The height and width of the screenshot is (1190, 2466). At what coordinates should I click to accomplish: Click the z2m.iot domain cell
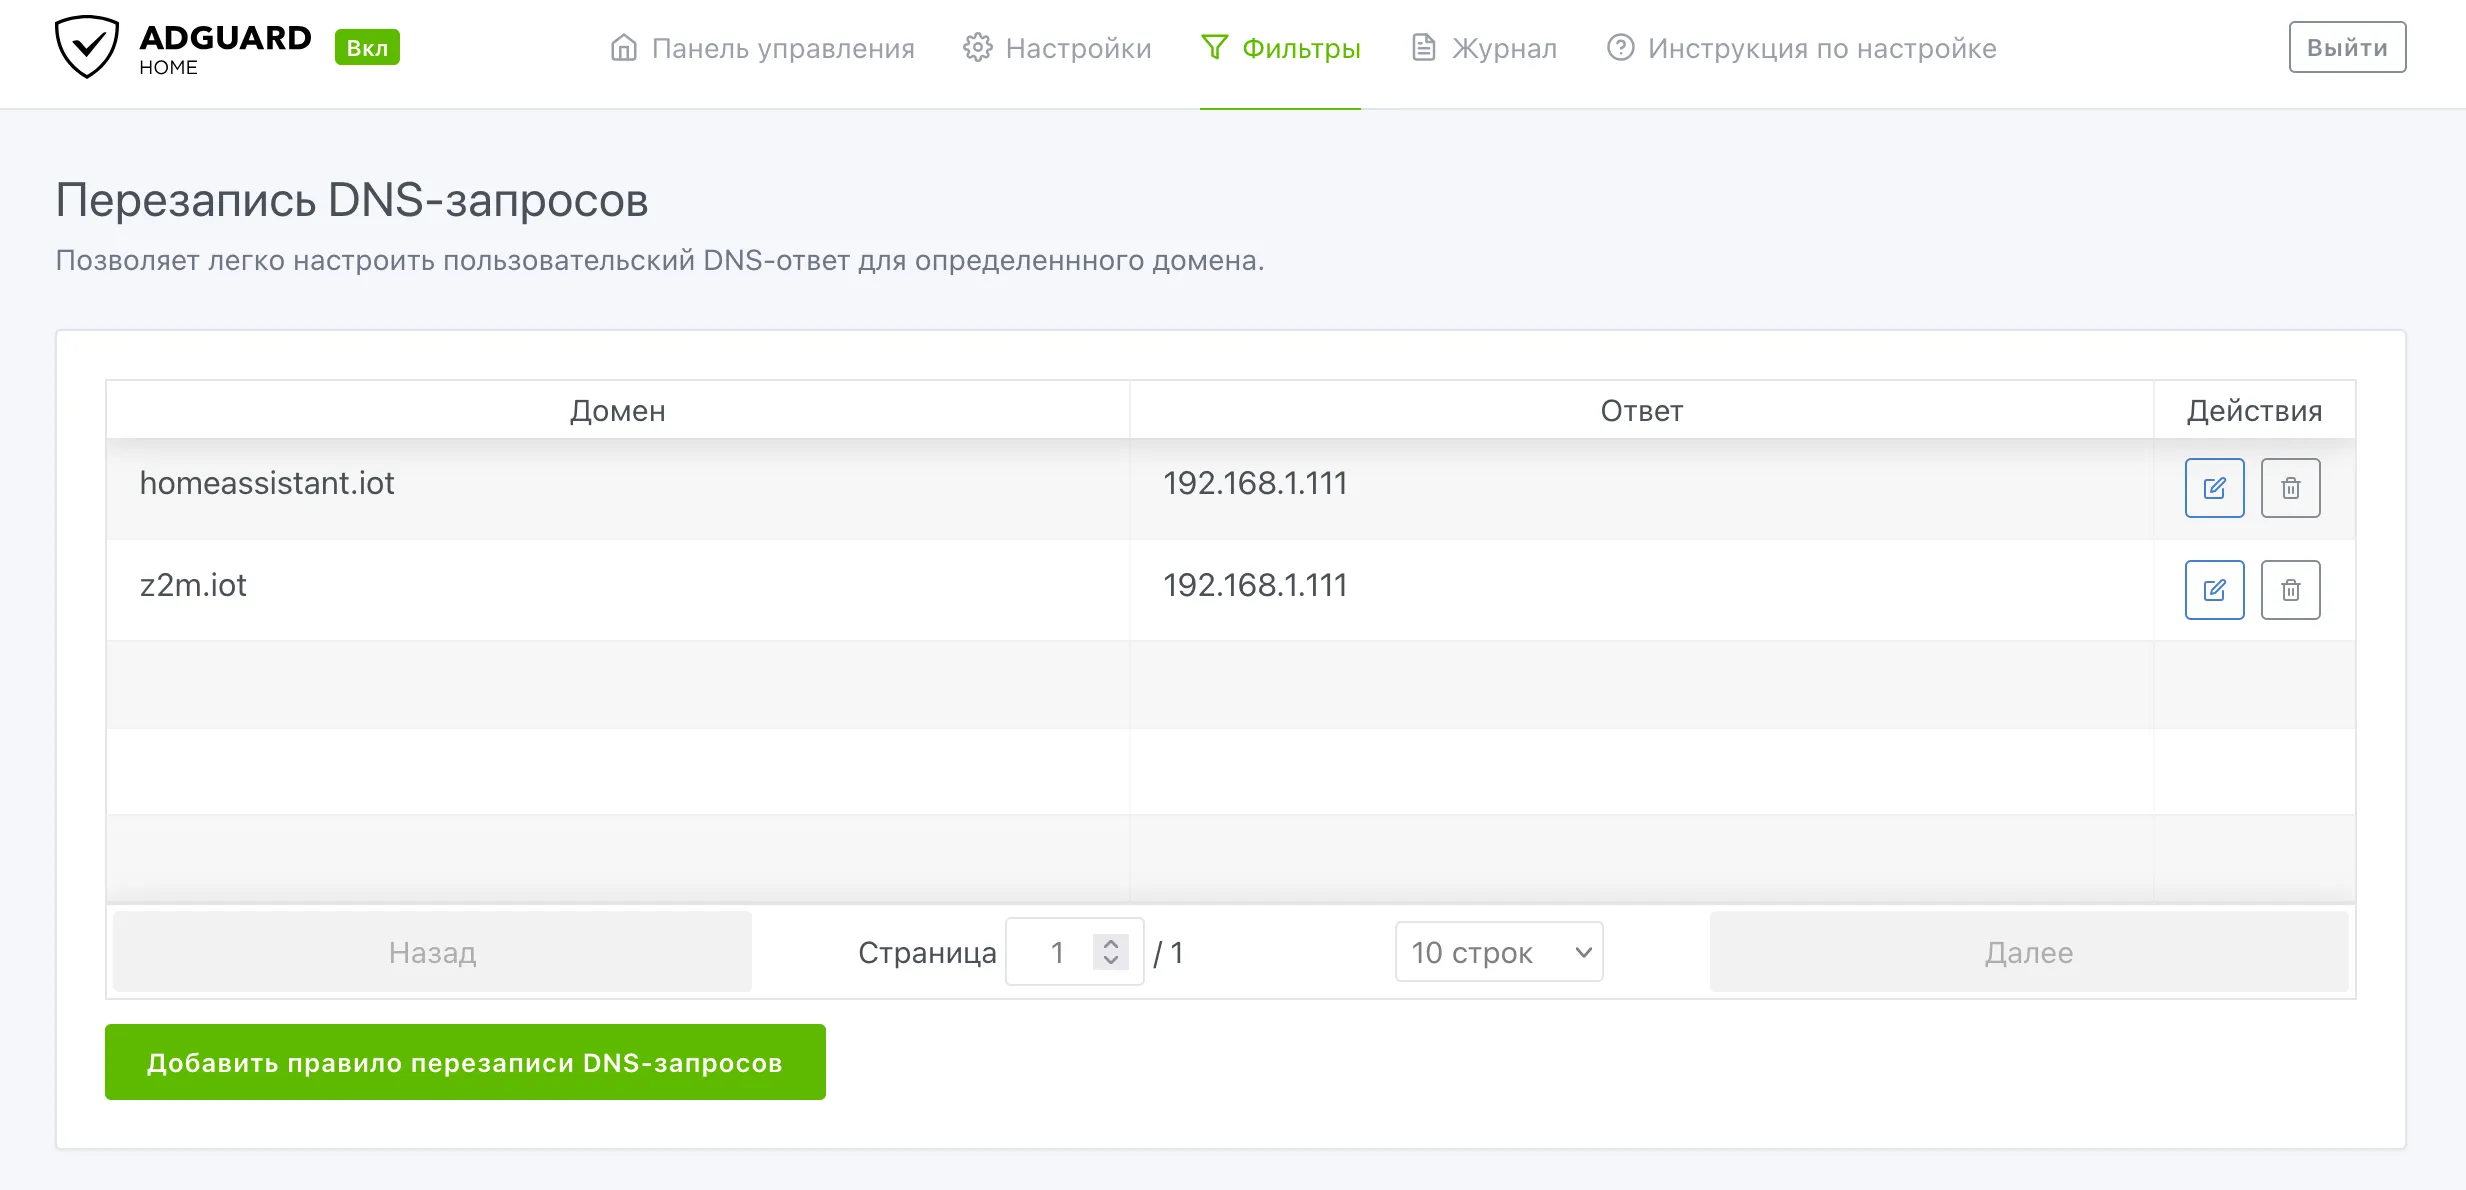(x=618, y=590)
